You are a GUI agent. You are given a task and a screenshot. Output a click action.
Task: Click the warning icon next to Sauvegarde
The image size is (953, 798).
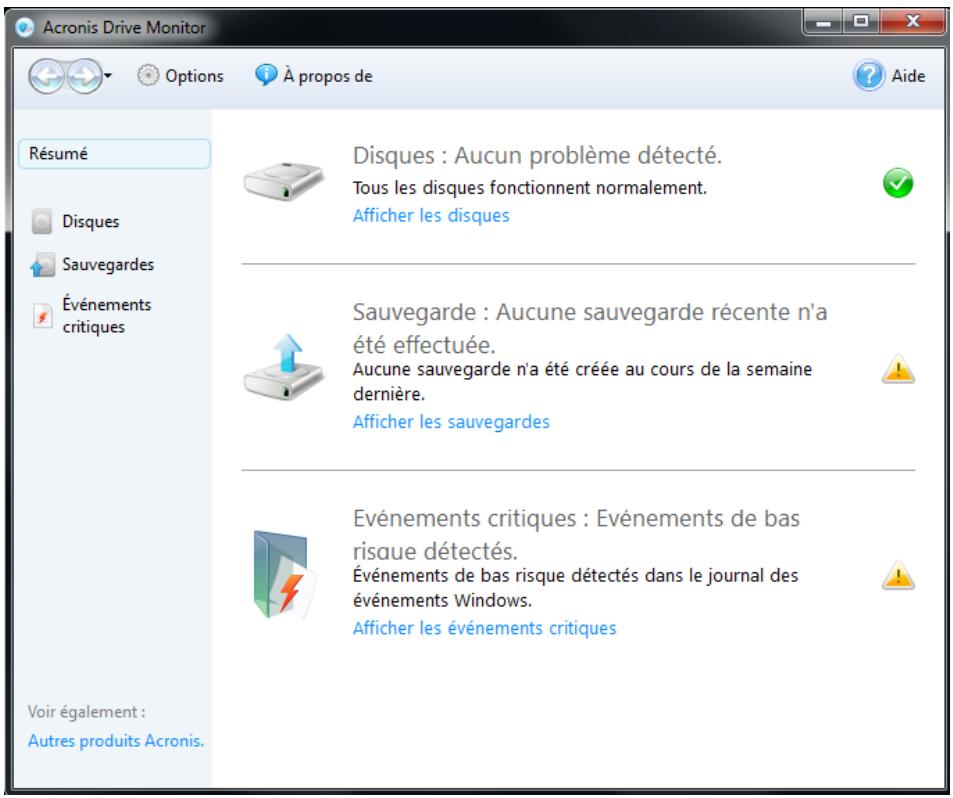pyautogui.click(x=898, y=369)
